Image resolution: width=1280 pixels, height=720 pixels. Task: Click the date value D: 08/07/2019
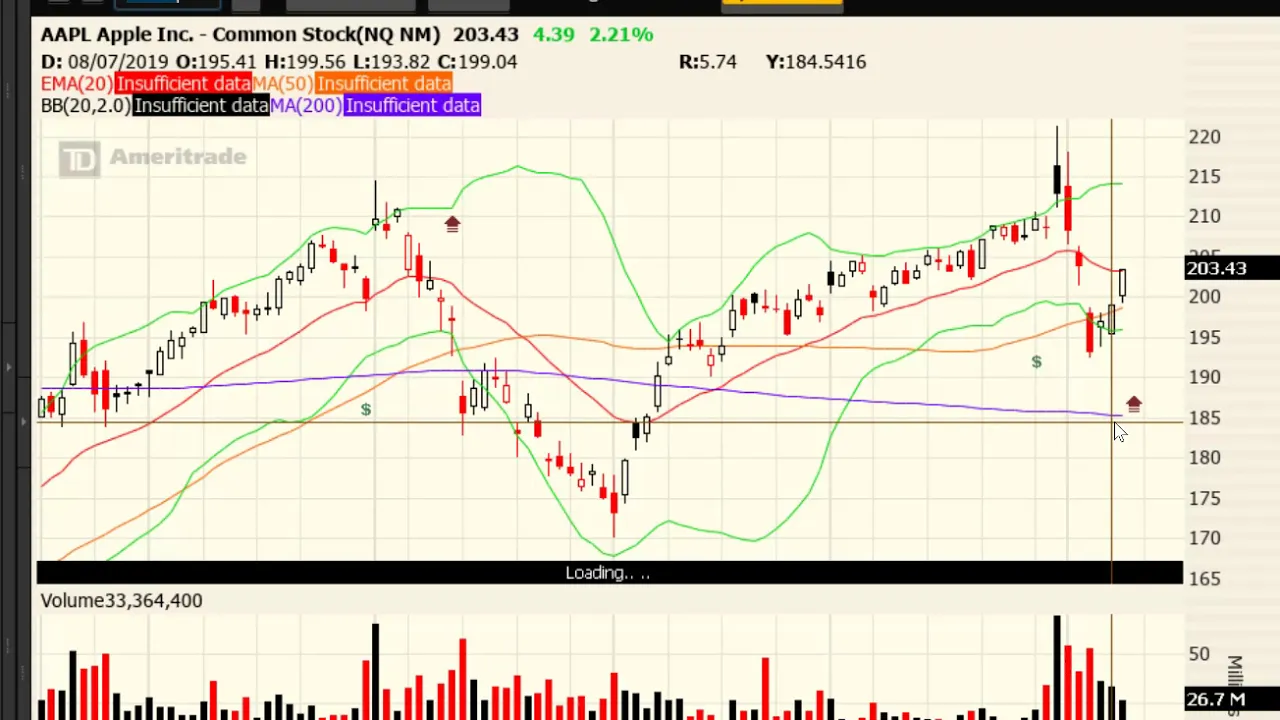coord(106,61)
